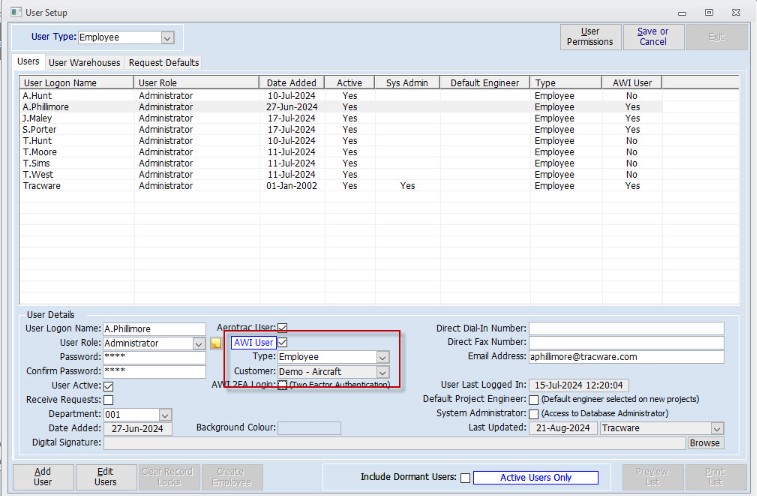This screenshot has width=757, height=496.
Task: Switch to the User Warehouses tab
Action: [84, 63]
